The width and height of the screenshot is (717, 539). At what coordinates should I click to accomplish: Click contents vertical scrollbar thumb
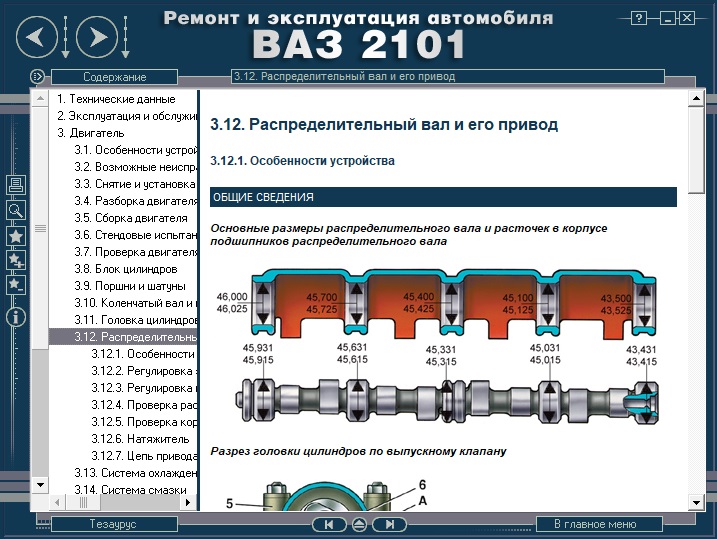pos(40,228)
